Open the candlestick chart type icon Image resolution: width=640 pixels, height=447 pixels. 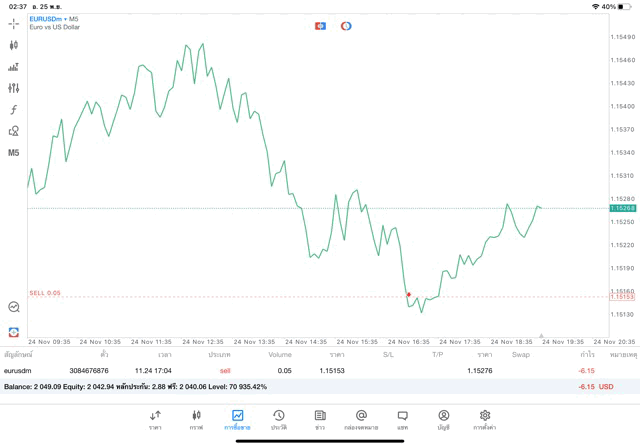click(x=14, y=45)
